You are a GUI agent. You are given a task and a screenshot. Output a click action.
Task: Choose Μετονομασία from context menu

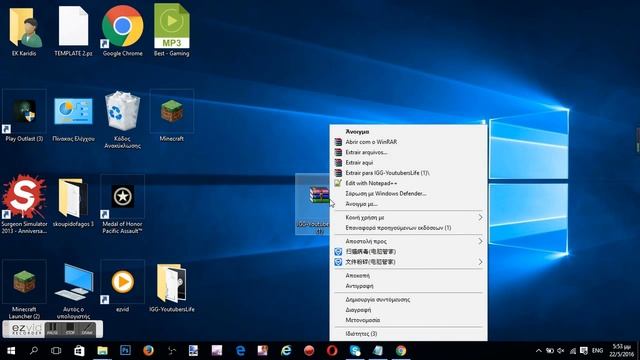408,320
